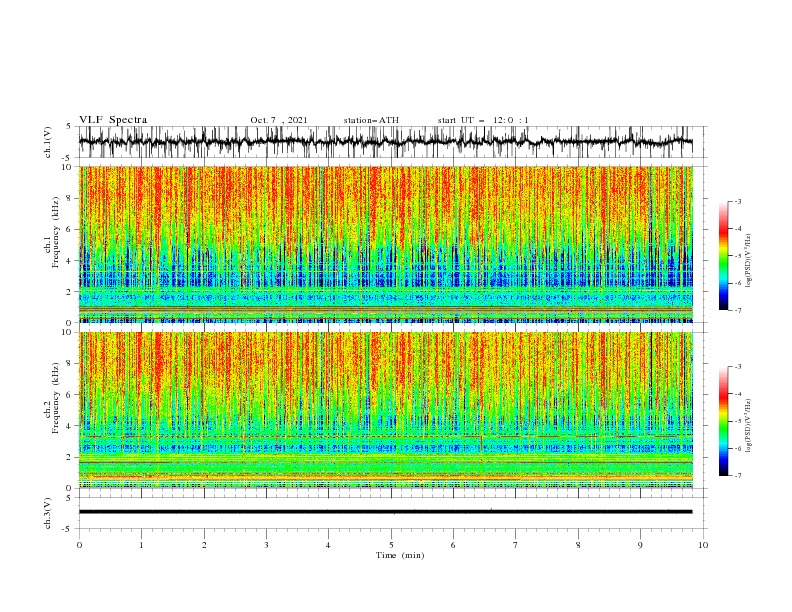
Task: Click the "-3" tick on ch.2 colorbar
Action: click(x=737, y=367)
